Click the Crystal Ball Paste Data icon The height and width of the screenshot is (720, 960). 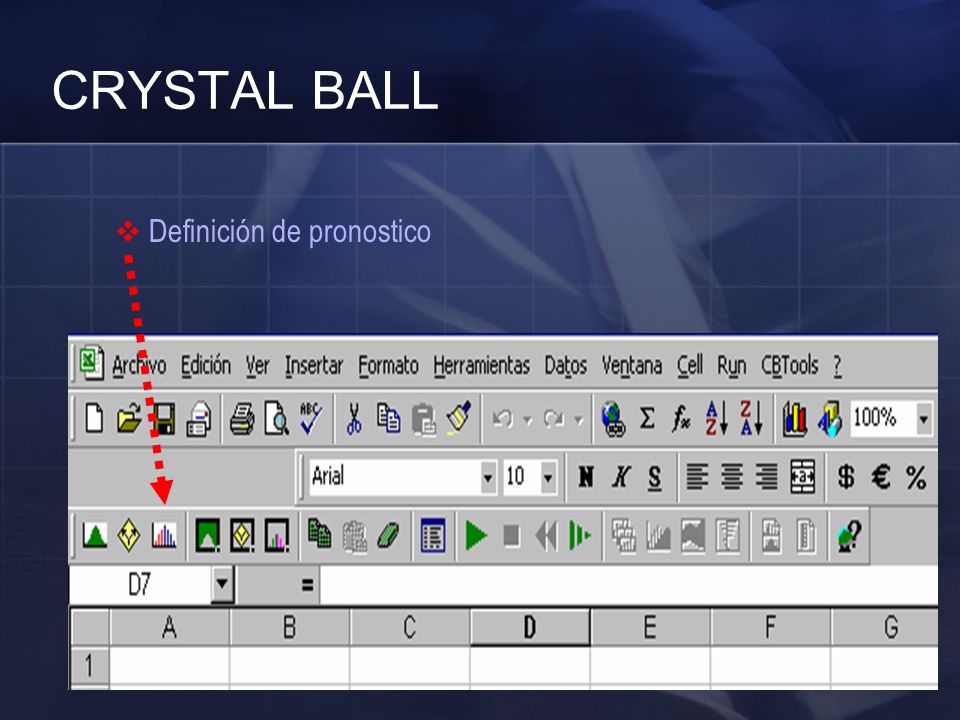coord(354,536)
